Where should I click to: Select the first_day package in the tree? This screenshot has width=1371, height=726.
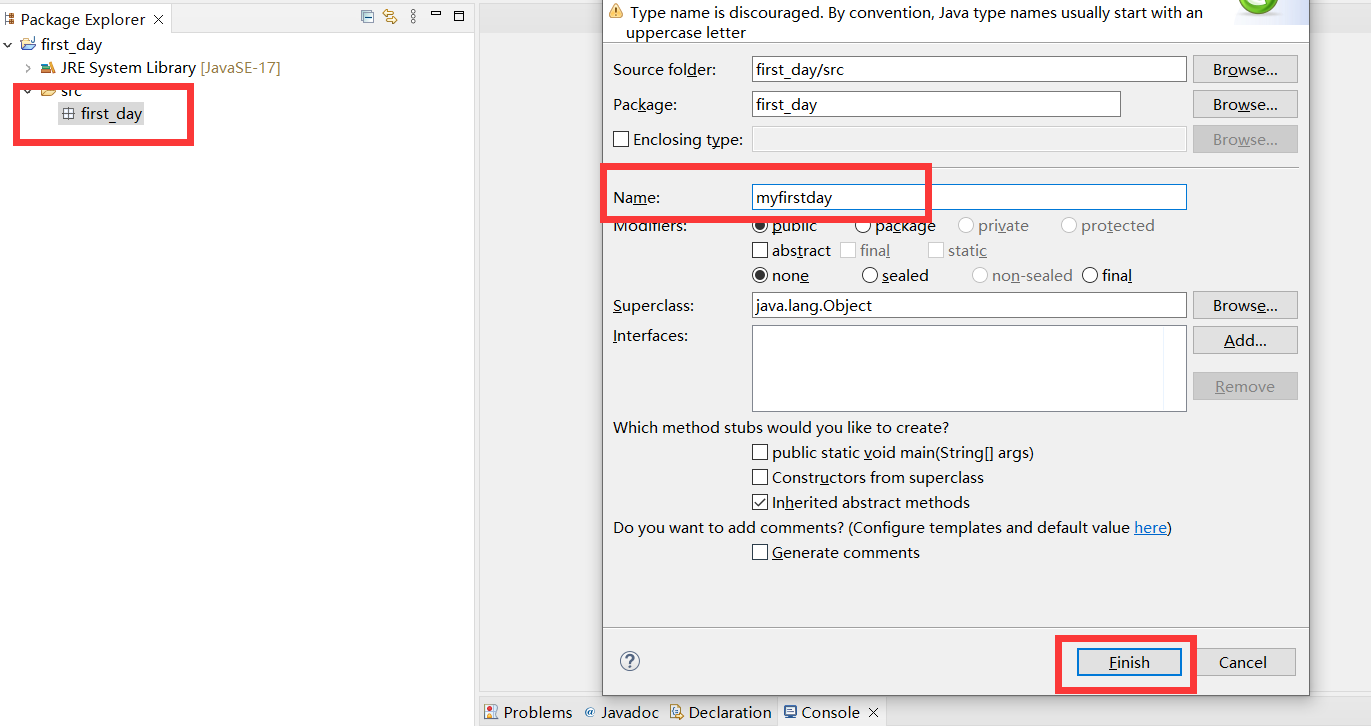[x=112, y=114]
